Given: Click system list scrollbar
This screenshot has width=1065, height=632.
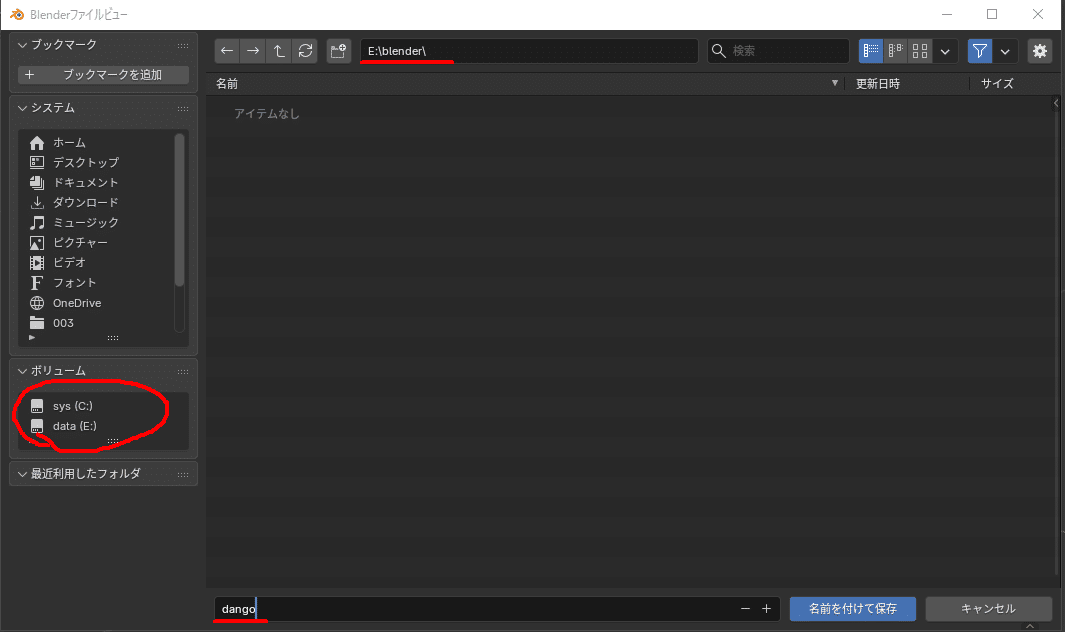Looking at the screenshot, I should [179, 210].
